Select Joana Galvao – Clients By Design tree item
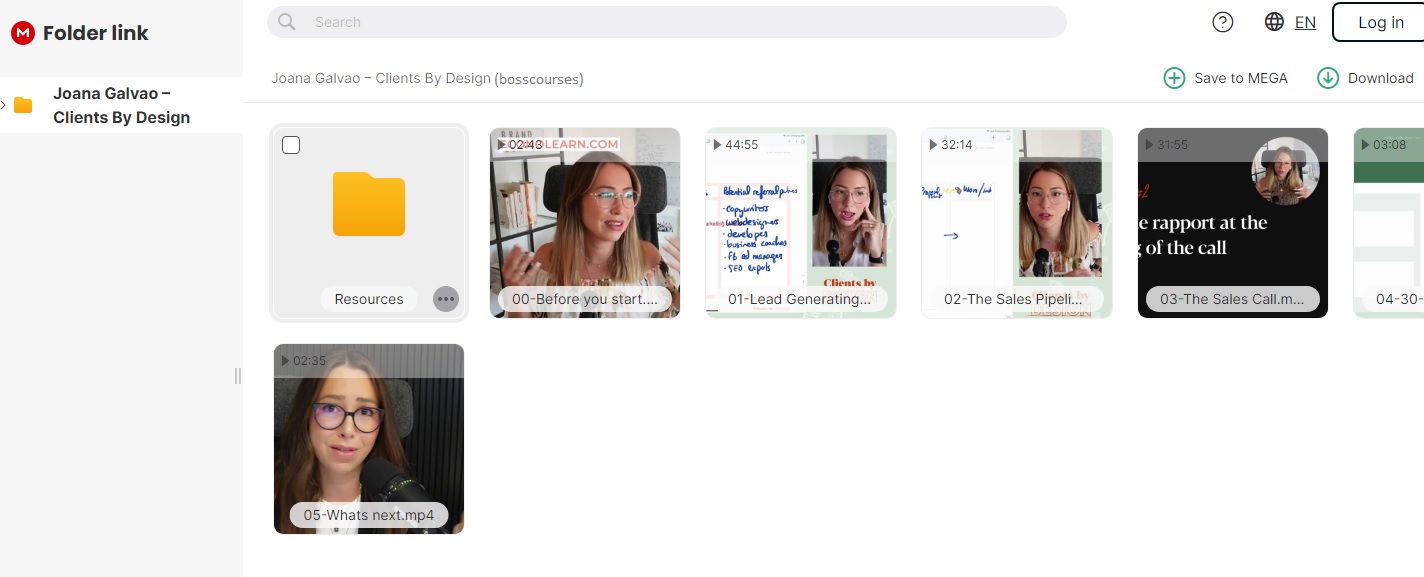Viewport: 1424px width, 577px height. pyautogui.click(x=121, y=105)
